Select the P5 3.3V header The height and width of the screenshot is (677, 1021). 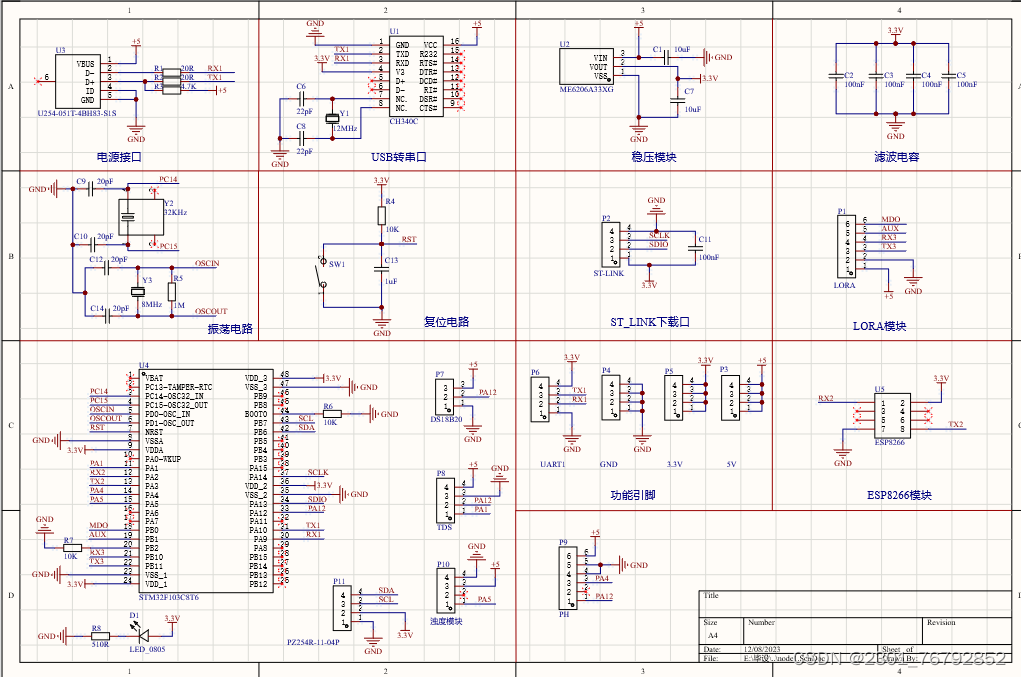(x=674, y=398)
